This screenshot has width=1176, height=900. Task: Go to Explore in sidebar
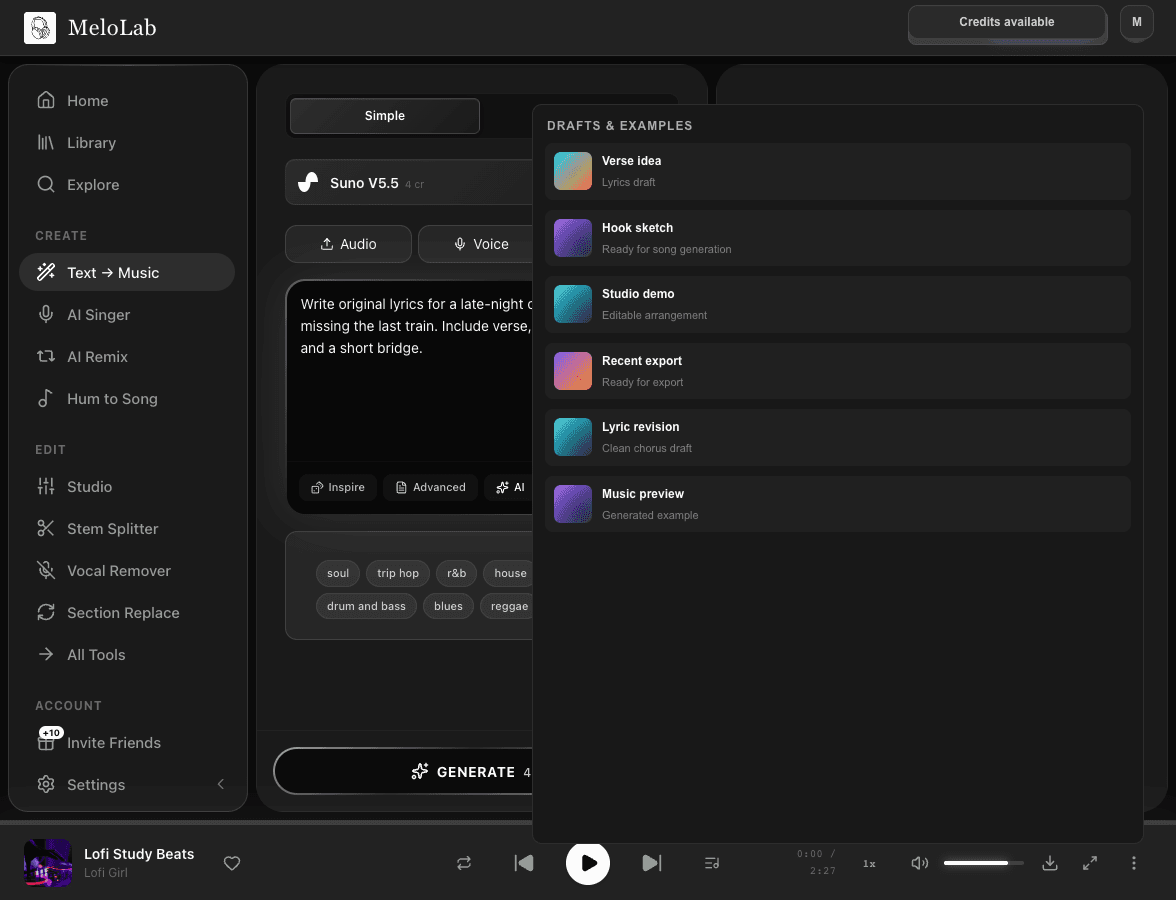[x=127, y=184]
